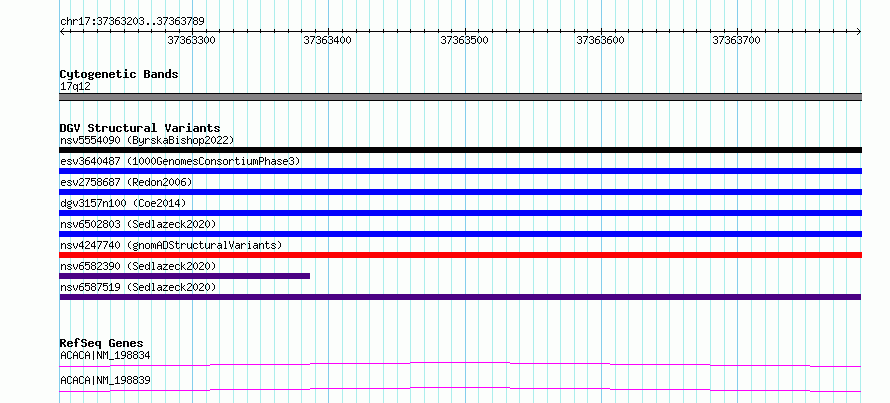Click the chr17:37363203..37363789 coordinate label
Image resolution: width=890 pixels, height=403 pixels.
tap(132, 22)
